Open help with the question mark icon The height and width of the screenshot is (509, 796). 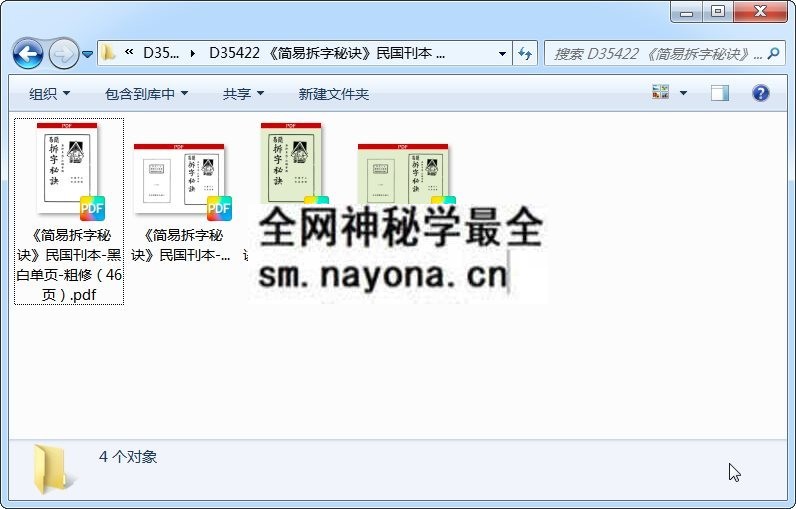(x=760, y=93)
